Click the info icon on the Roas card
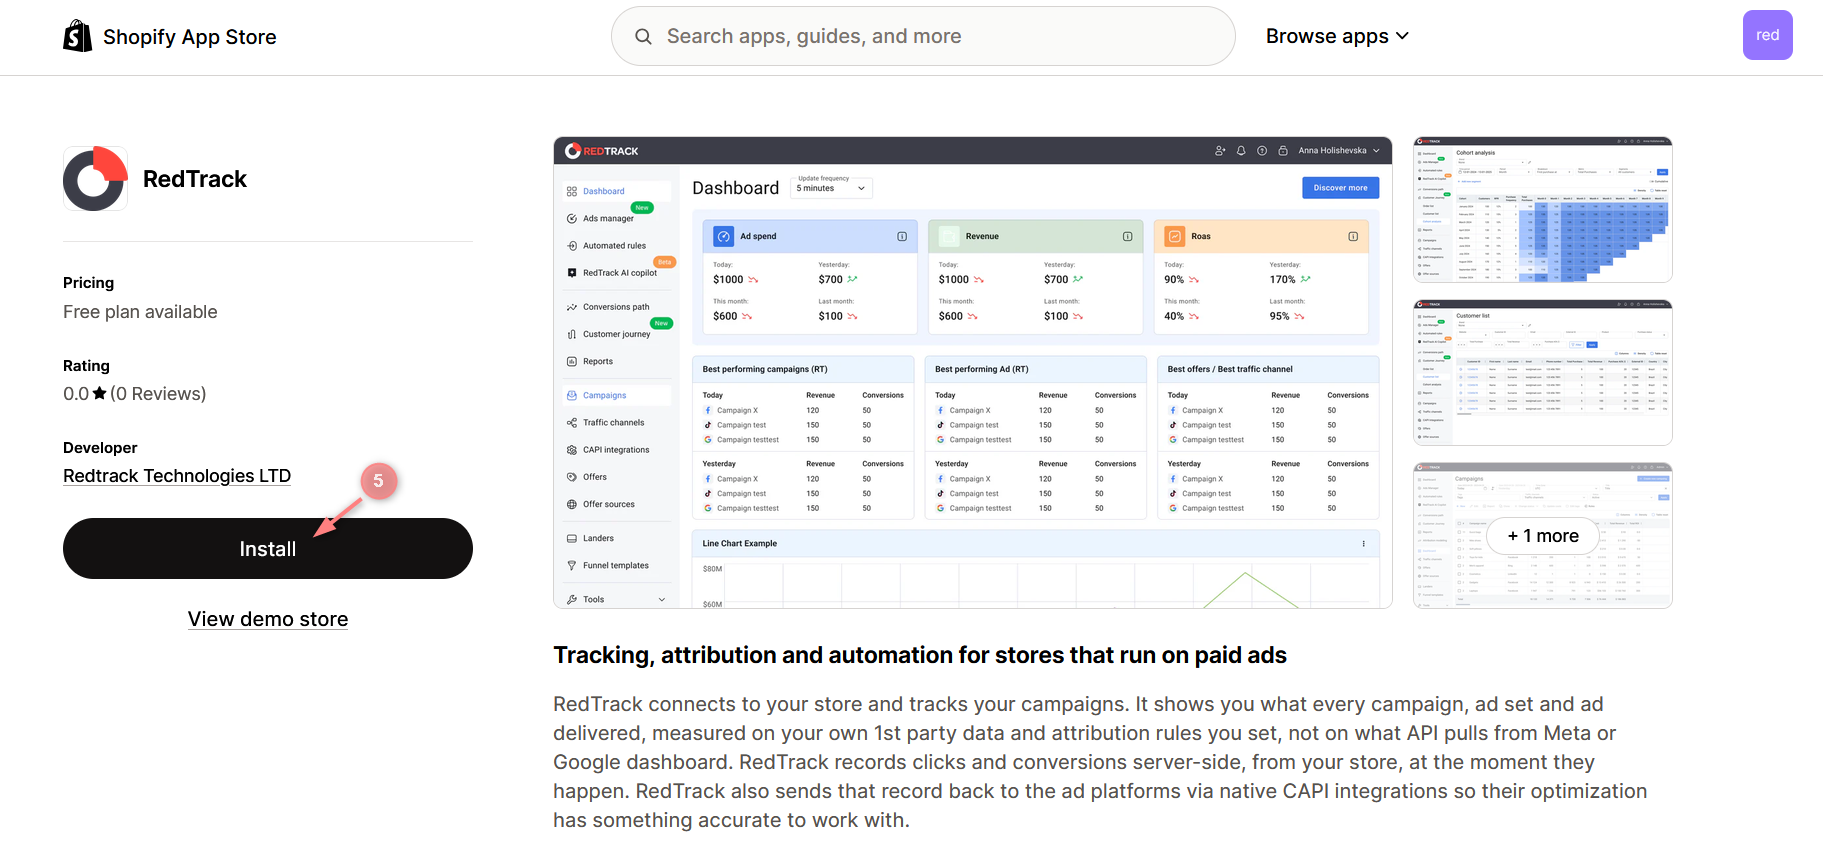The height and width of the screenshot is (846, 1823). click(x=1353, y=236)
